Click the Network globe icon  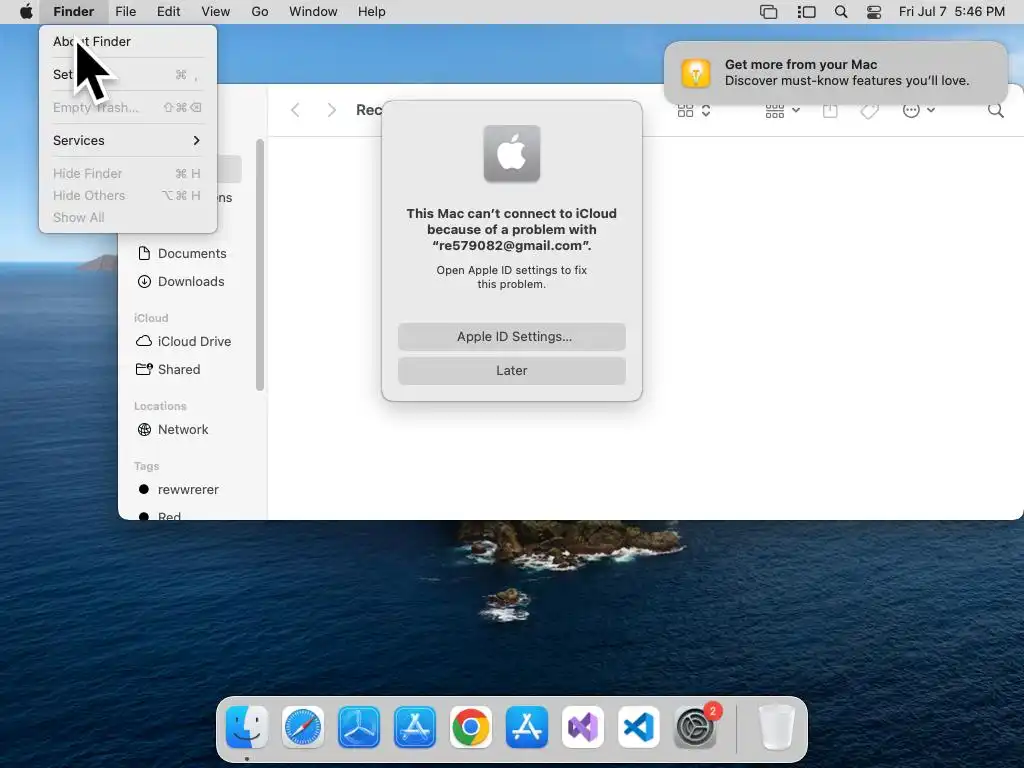tap(144, 430)
